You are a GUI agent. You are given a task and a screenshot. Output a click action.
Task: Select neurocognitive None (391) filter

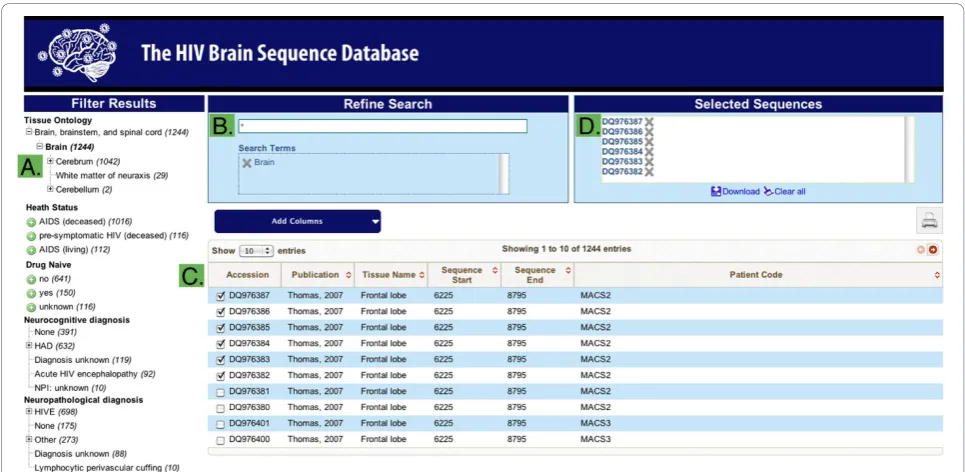pyautogui.click(x=55, y=332)
